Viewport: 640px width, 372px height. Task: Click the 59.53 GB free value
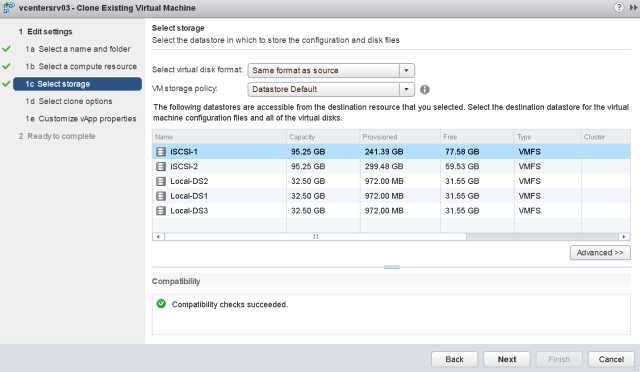462,167
